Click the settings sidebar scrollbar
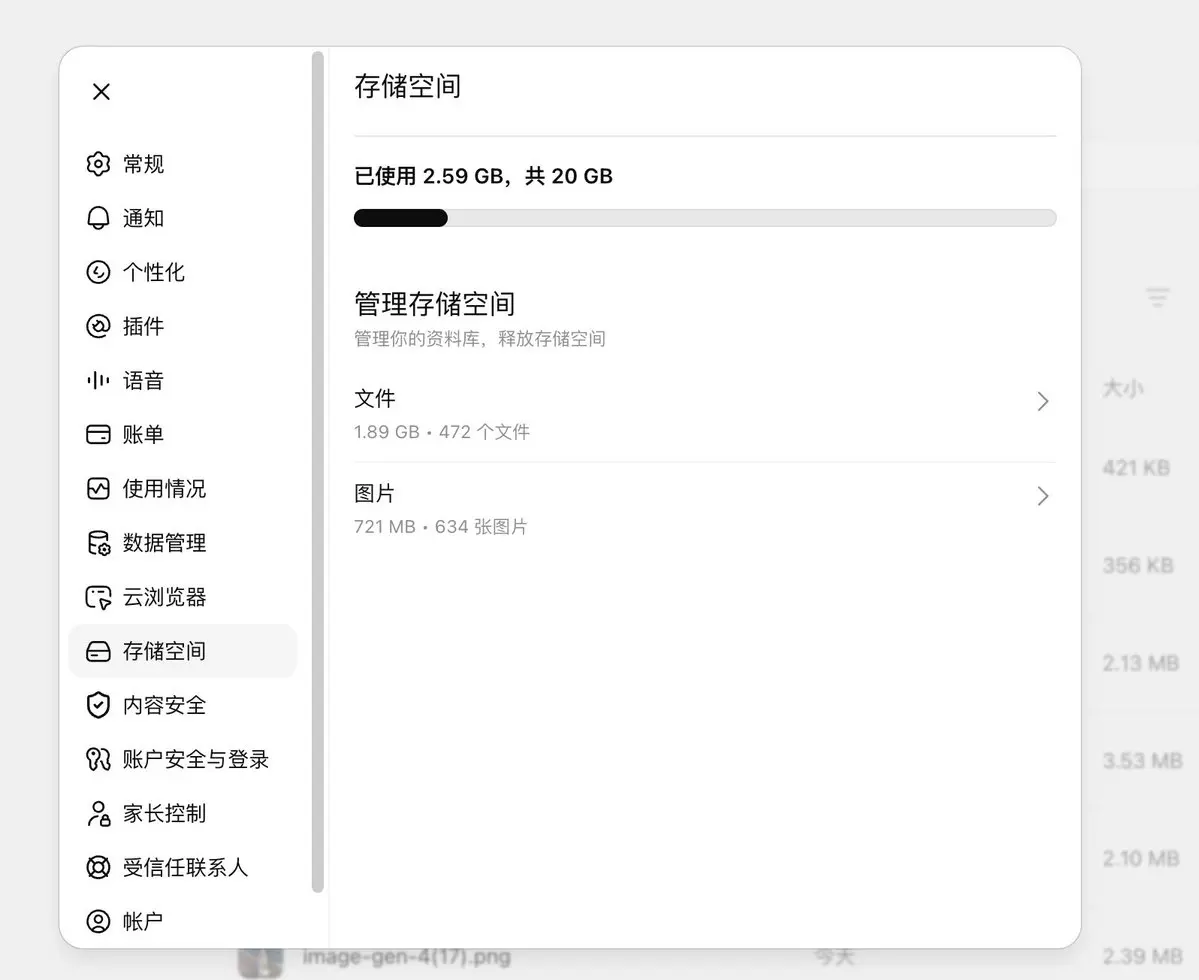 [x=318, y=472]
